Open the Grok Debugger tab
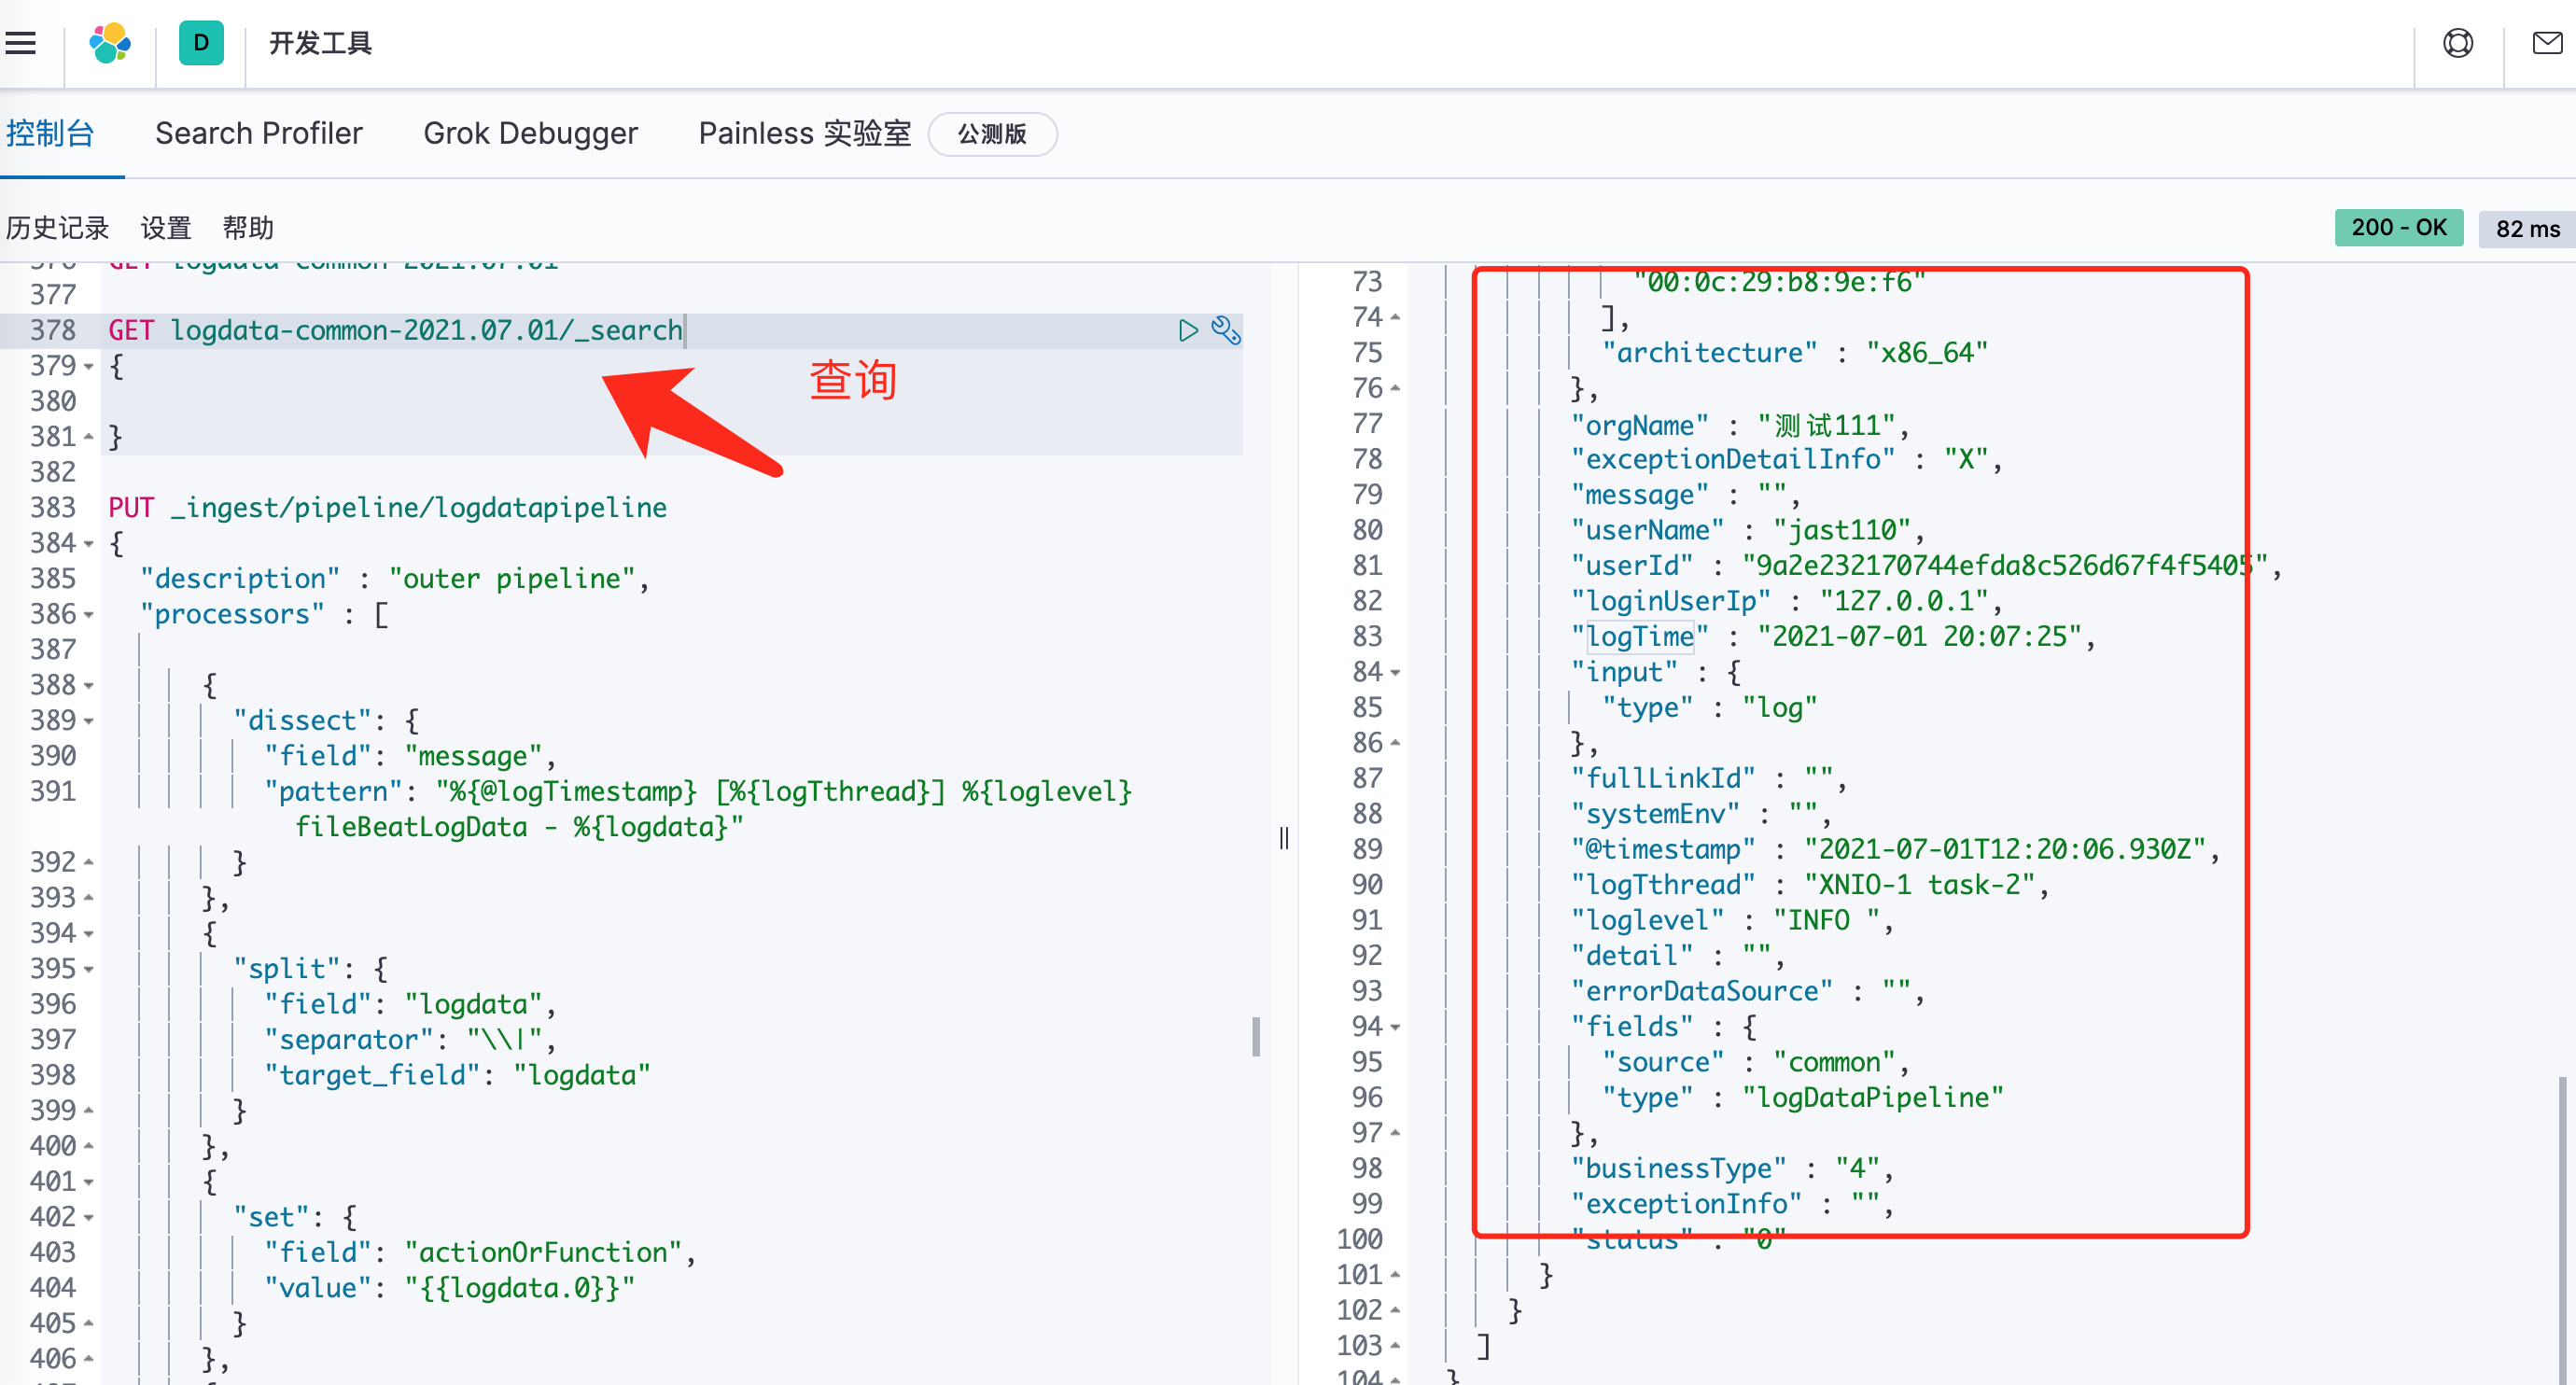Image resolution: width=2576 pixels, height=1385 pixels. 530,133
